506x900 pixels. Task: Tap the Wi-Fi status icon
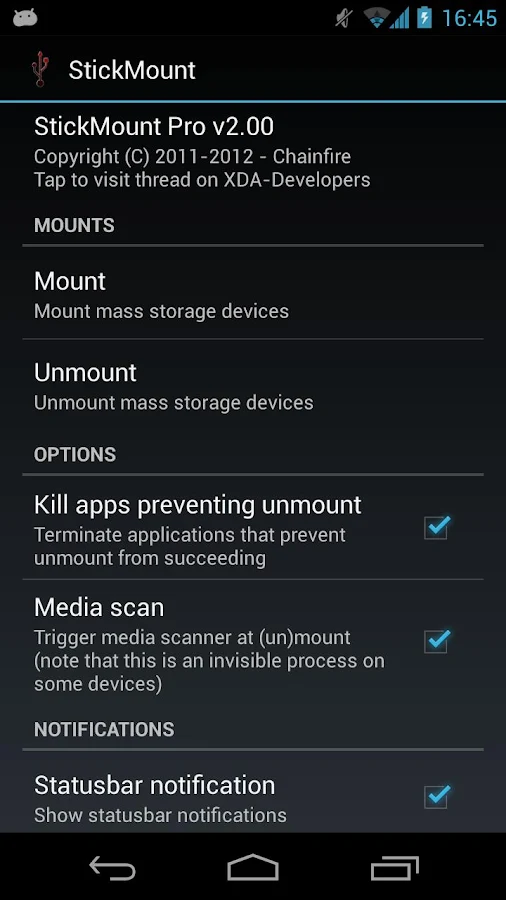coord(376,18)
